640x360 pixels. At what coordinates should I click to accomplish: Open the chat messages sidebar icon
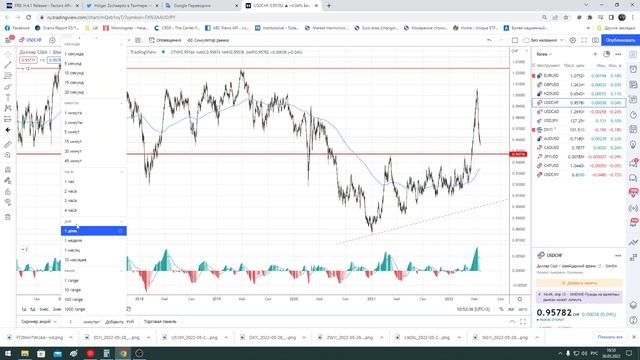click(x=633, y=178)
